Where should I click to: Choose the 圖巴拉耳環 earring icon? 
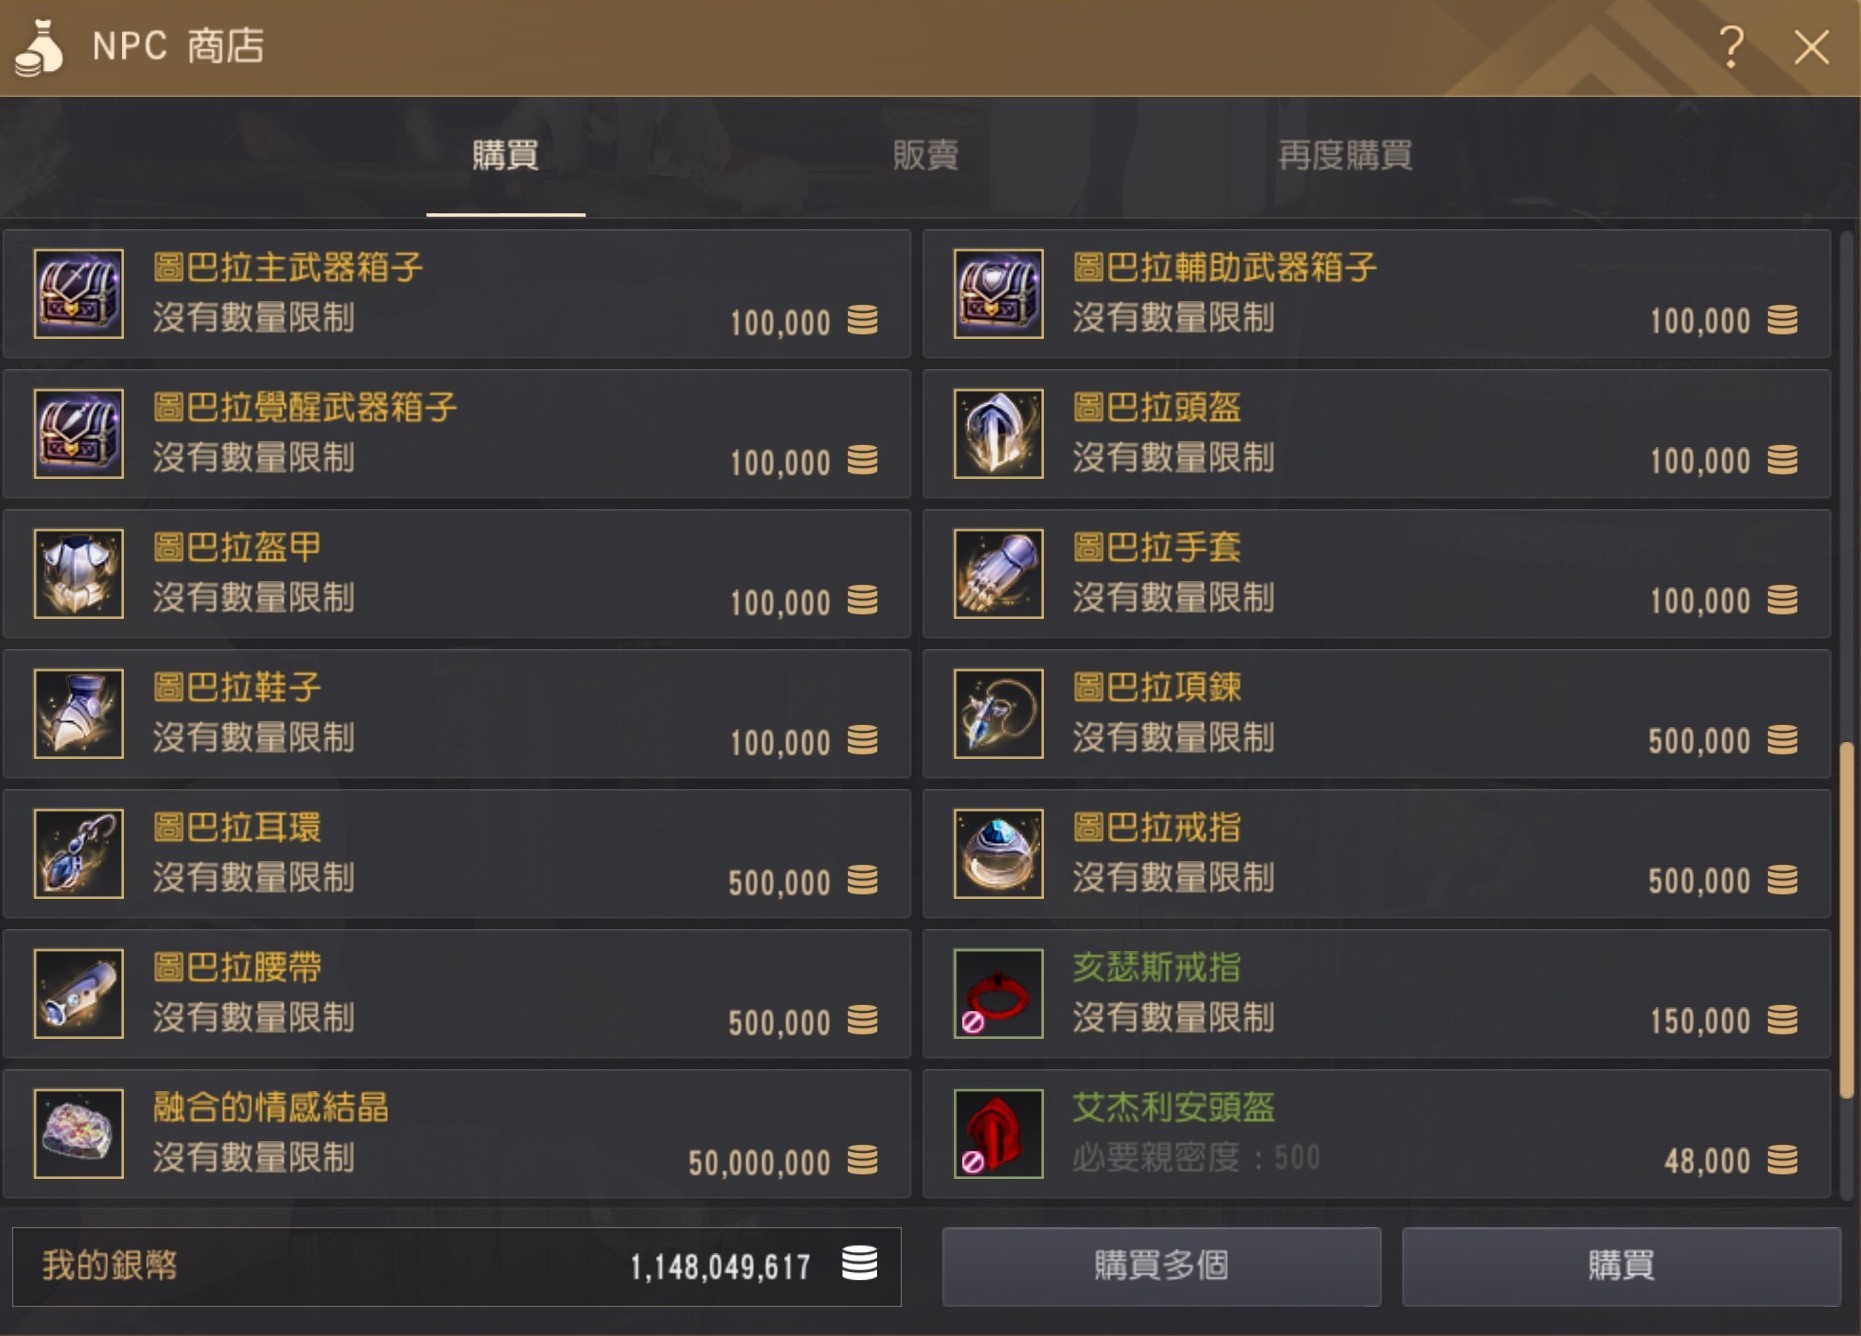point(79,854)
